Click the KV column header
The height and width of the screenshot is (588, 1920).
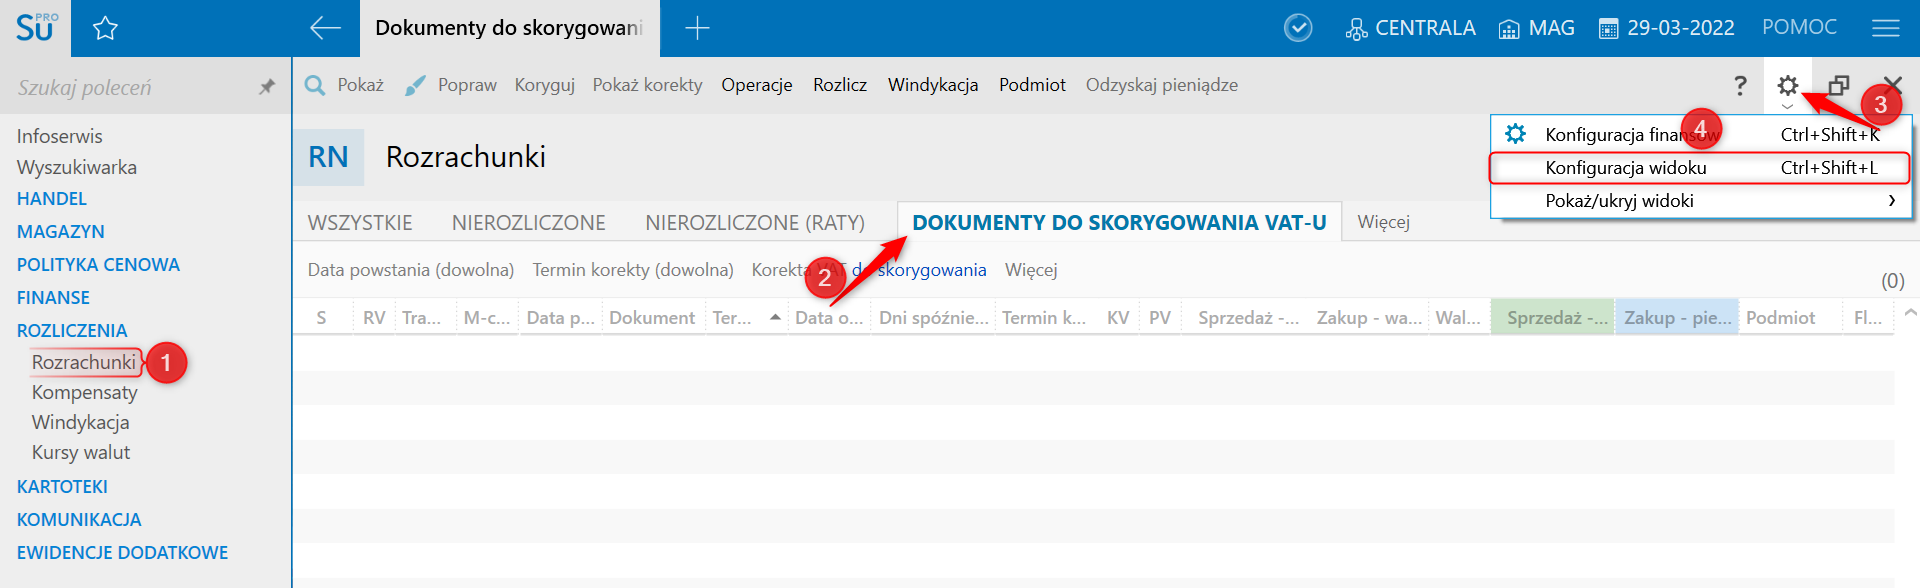1118,318
